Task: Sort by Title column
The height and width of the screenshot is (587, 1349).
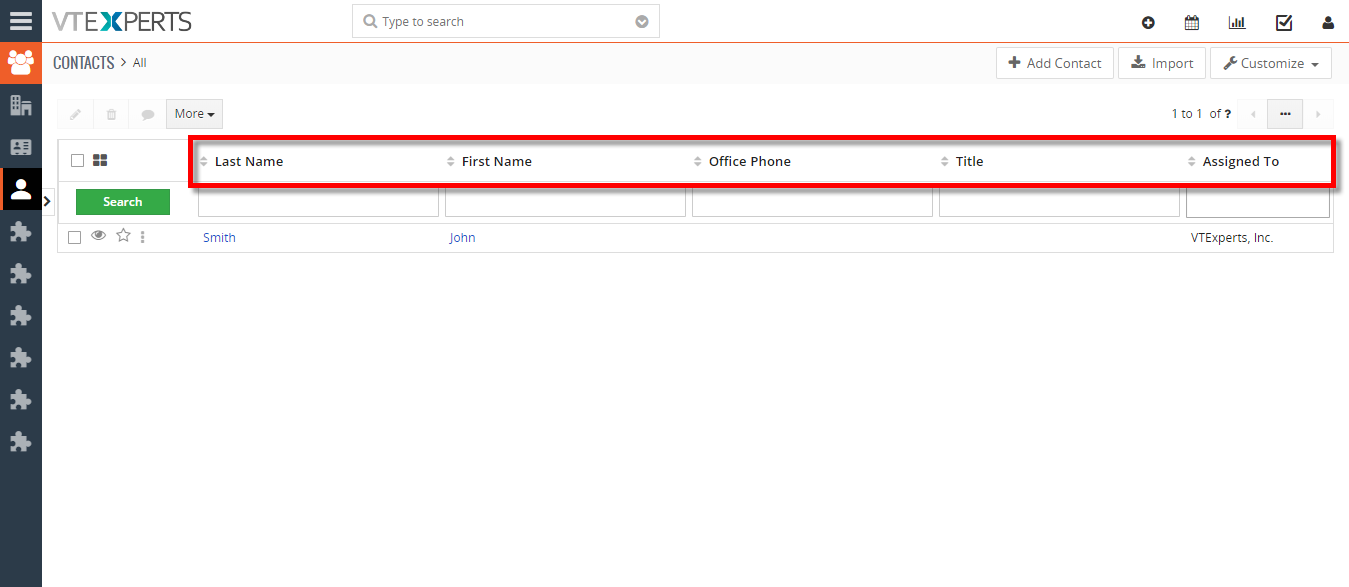Action: point(969,161)
